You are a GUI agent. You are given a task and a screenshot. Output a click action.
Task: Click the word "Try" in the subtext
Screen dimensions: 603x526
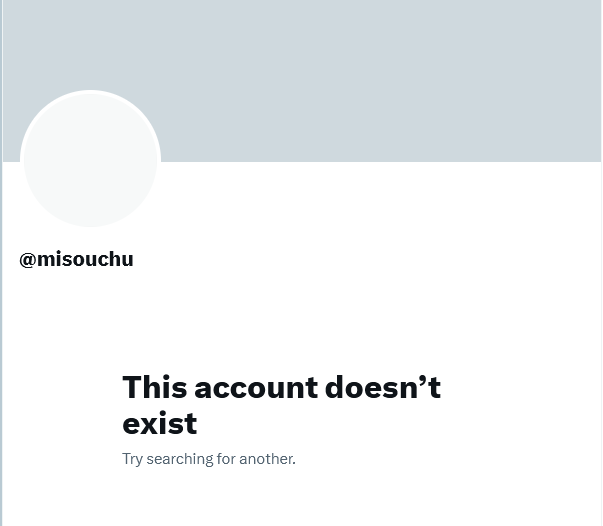[x=132, y=460]
